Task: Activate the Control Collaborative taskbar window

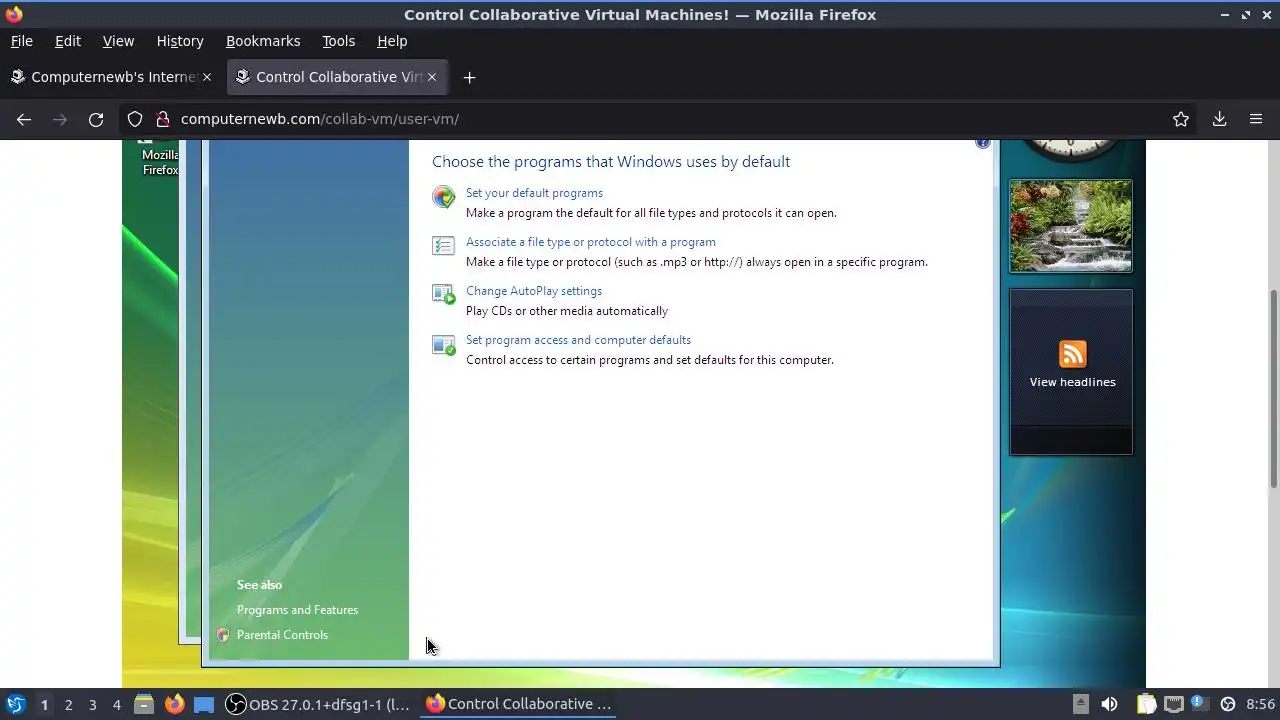Action: [519, 704]
